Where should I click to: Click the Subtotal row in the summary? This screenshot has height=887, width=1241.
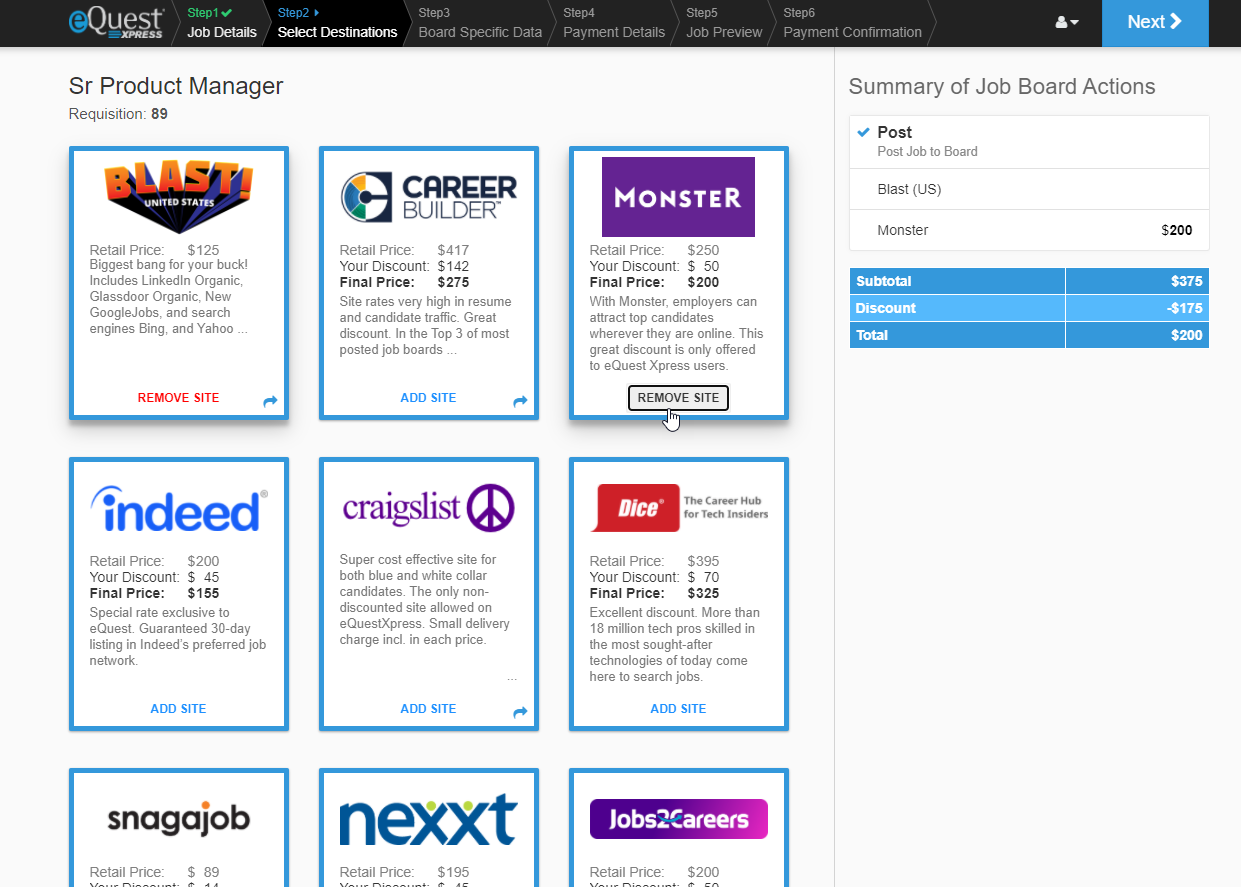[1029, 281]
